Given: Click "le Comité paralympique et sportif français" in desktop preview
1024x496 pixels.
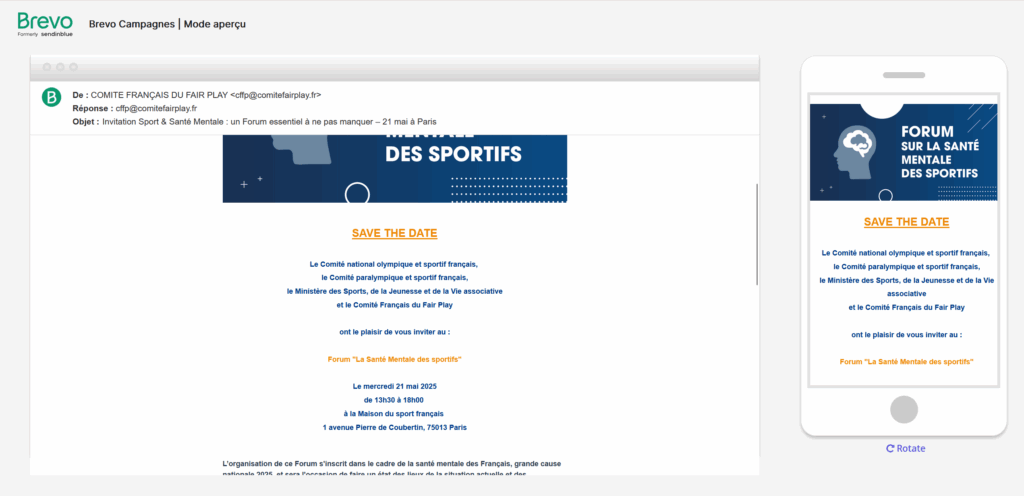Looking at the screenshot, I should (x=394, y=277).
